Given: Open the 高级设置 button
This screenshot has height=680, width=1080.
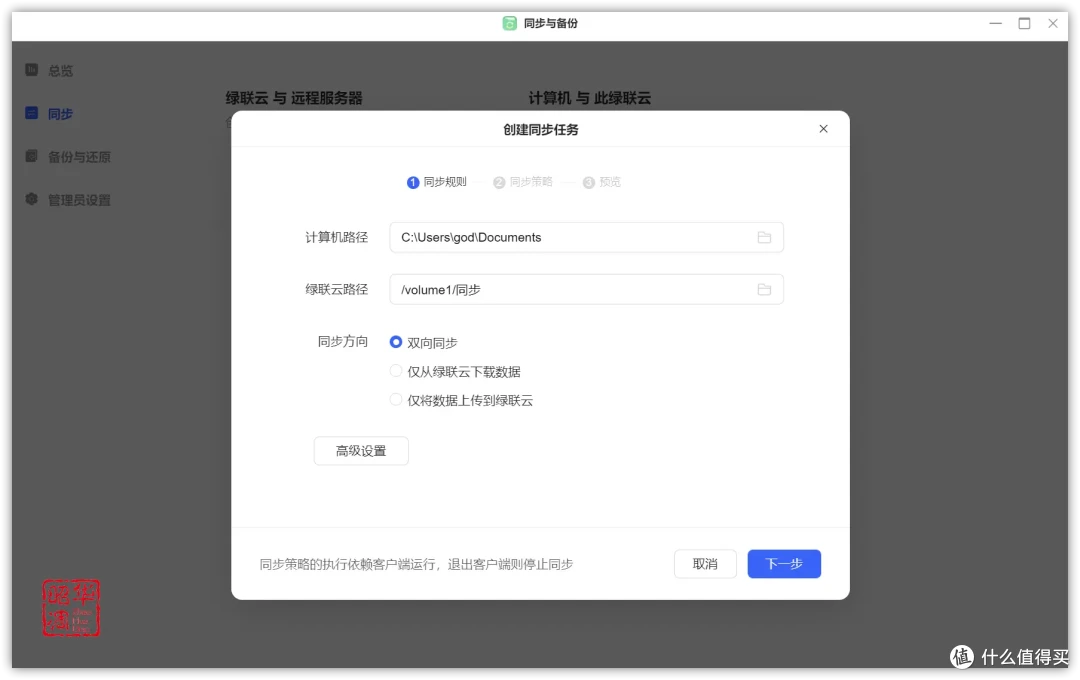Looking at the screenshot, I should (361, 451).
